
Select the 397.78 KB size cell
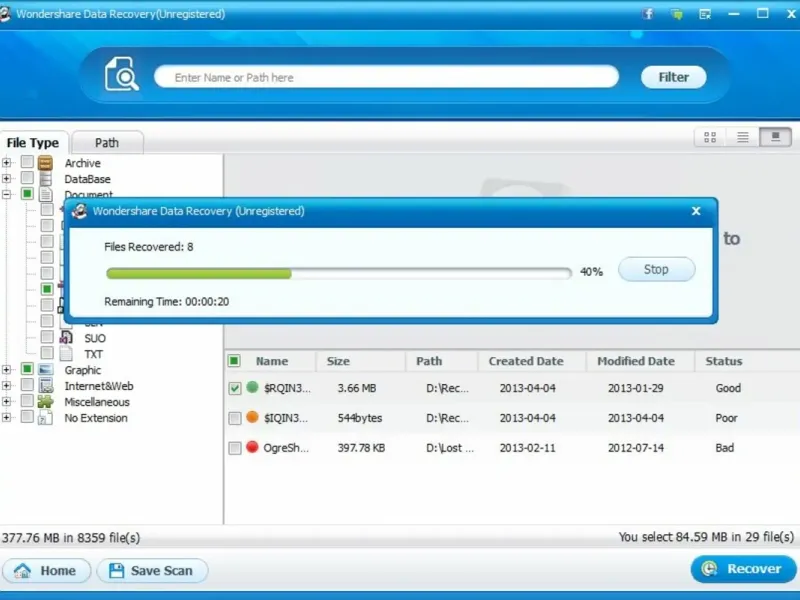point(361,448)
